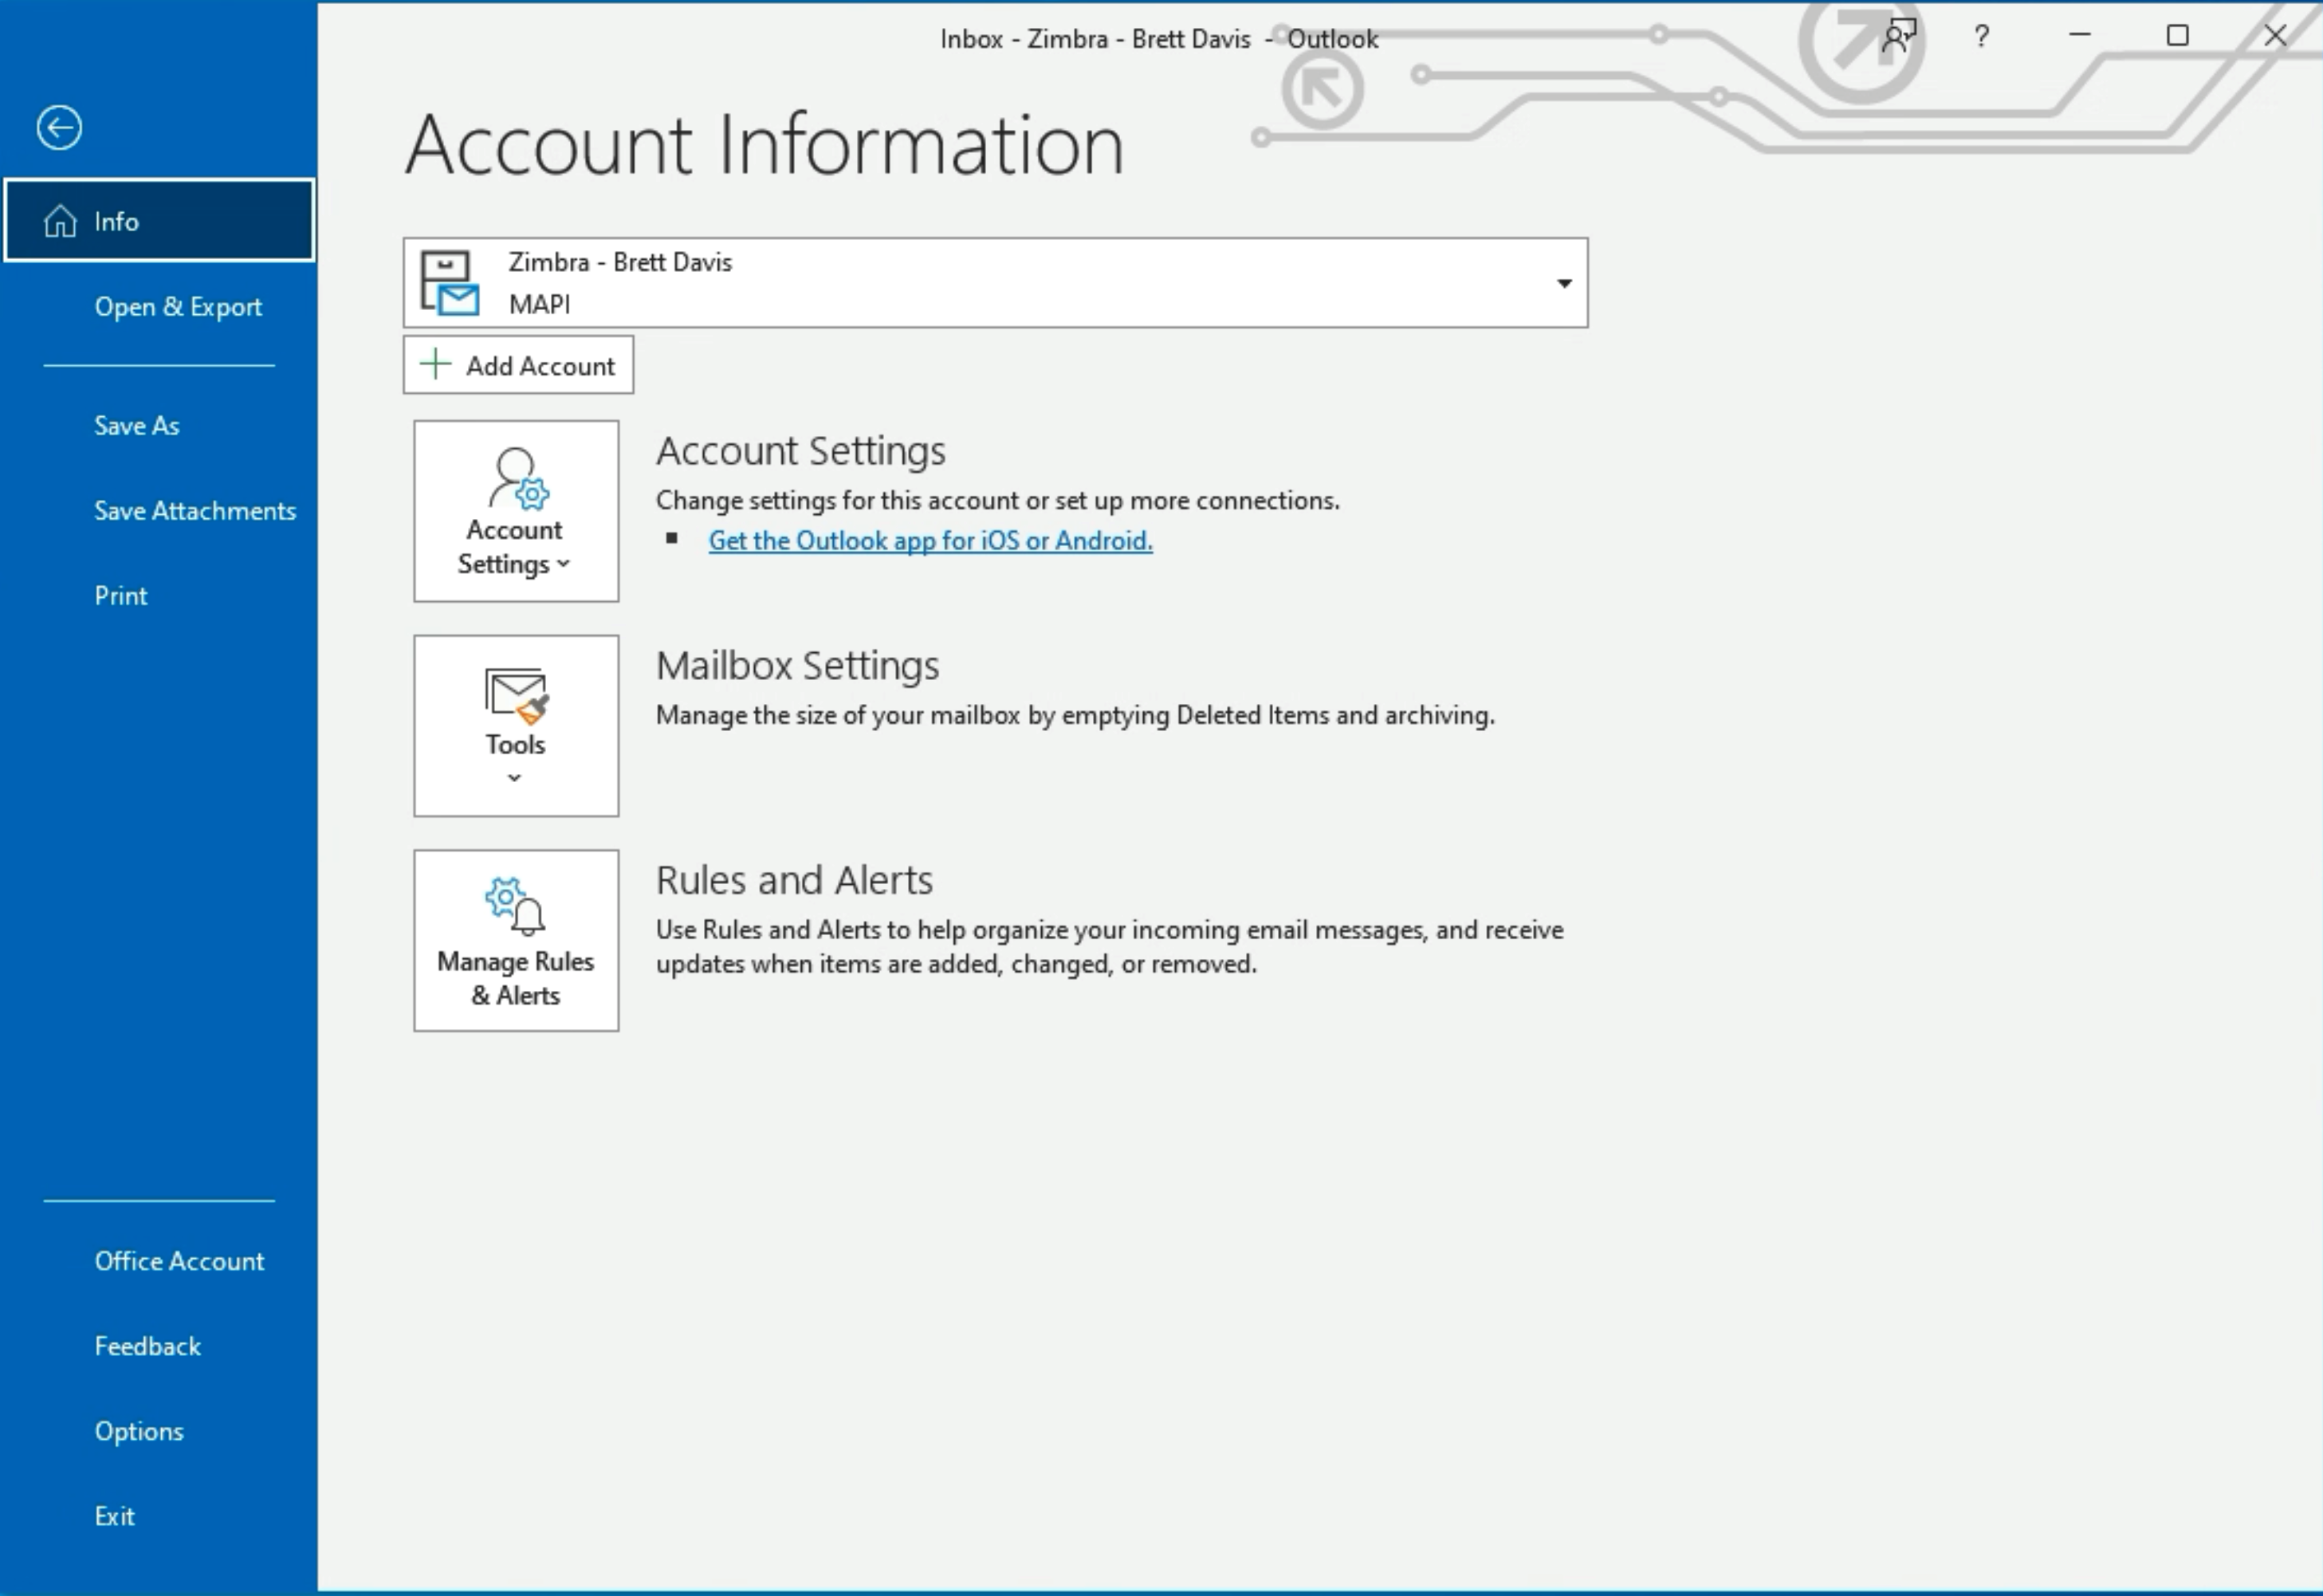This screenshot has width=2323, height=1596.
Task: Maximize the Outlook window
Action: [x=2177, y=35]
